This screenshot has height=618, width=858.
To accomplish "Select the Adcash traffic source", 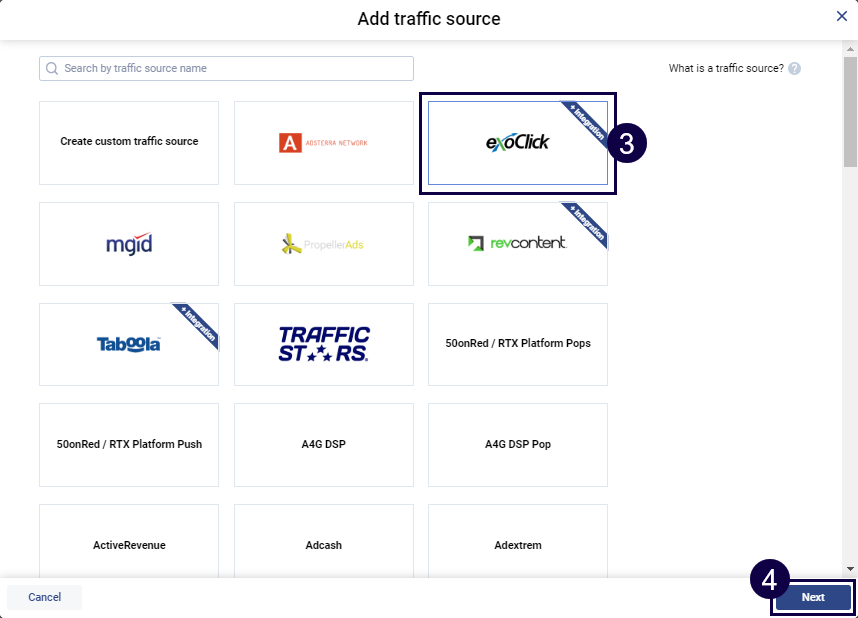I will (323, 546).
